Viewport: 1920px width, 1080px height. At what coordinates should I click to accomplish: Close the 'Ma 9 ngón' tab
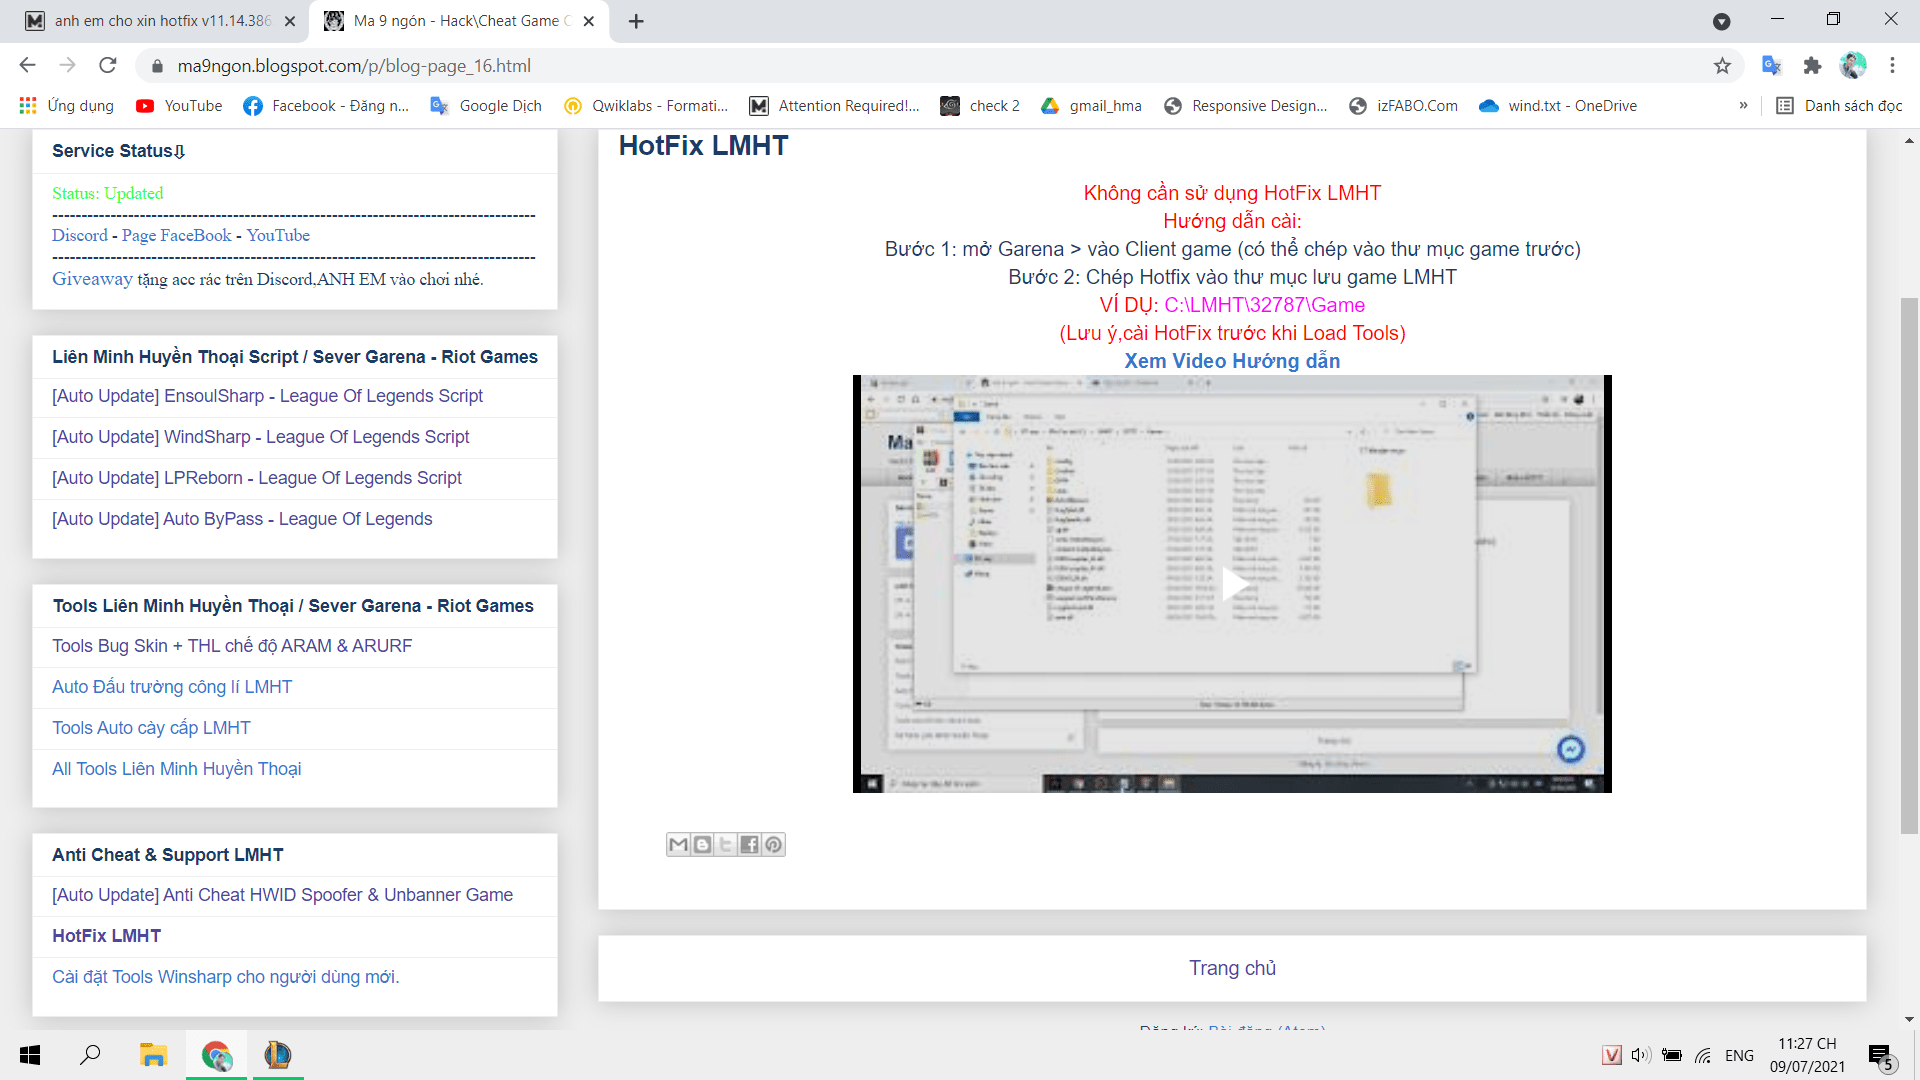pos(589,21)
